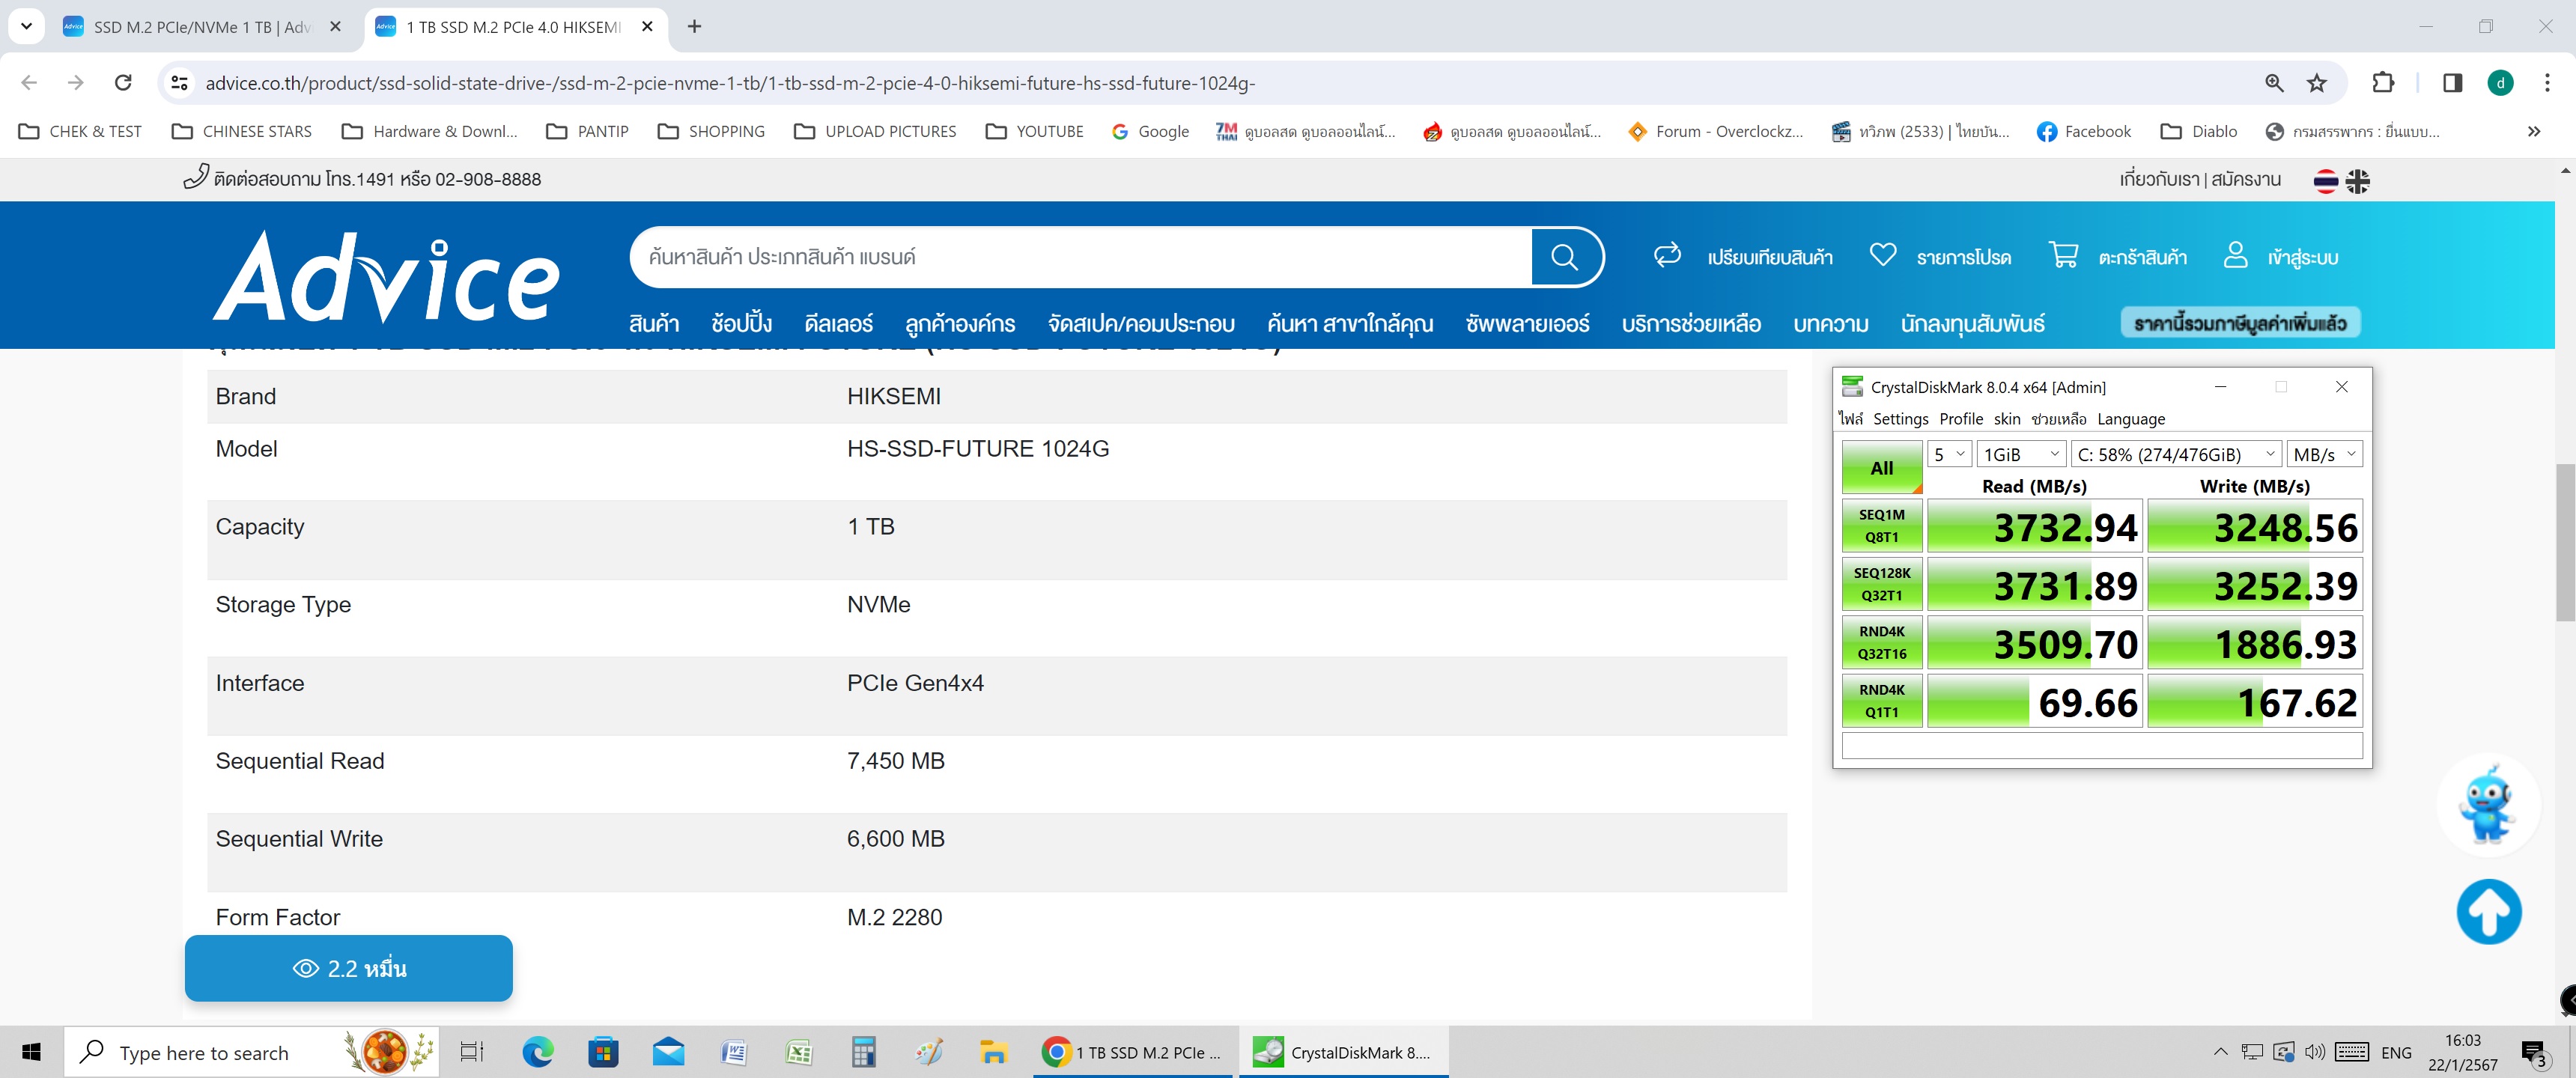Screen dimensions: 2576x1078
Task: Open Word from the taskbar
Action: [x=734, y=1052]
